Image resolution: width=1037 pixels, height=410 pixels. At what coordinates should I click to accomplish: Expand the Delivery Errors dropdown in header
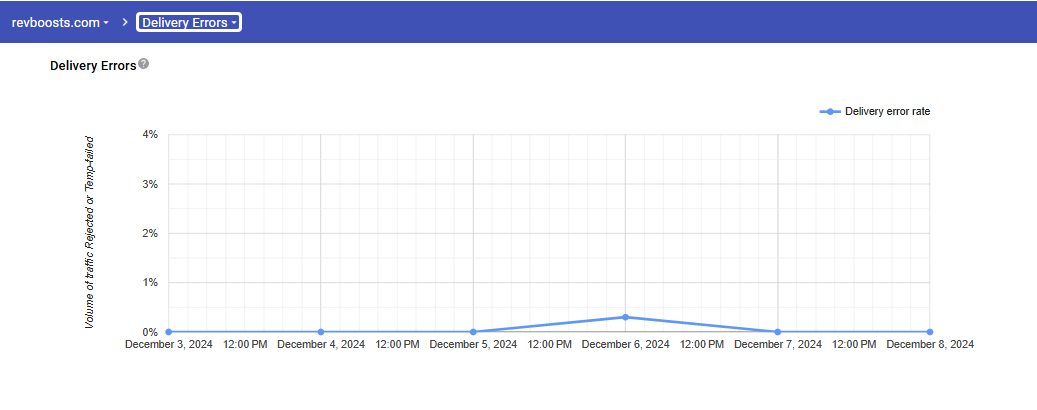click(189, 22)
